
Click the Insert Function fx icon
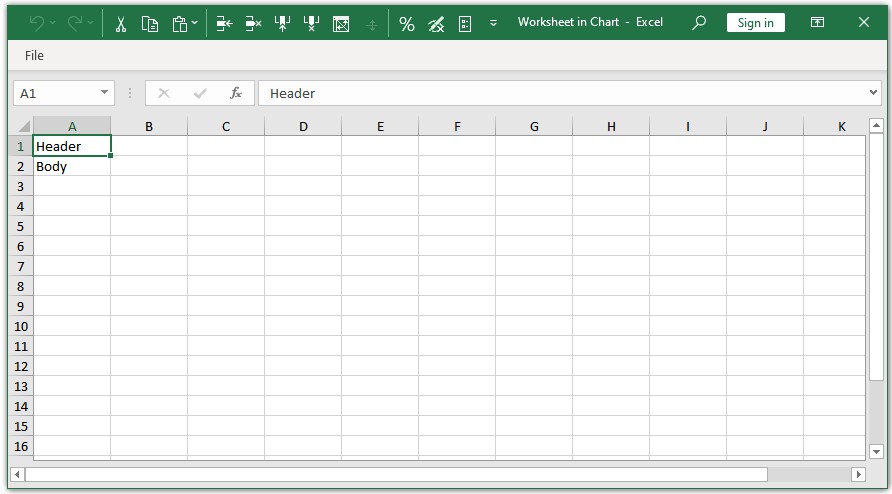(x=236, y=93)
